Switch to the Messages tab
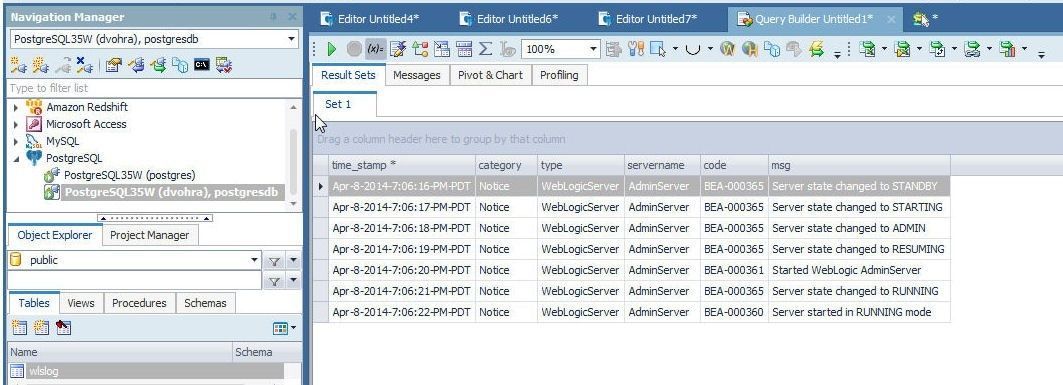 coord(416,75)
